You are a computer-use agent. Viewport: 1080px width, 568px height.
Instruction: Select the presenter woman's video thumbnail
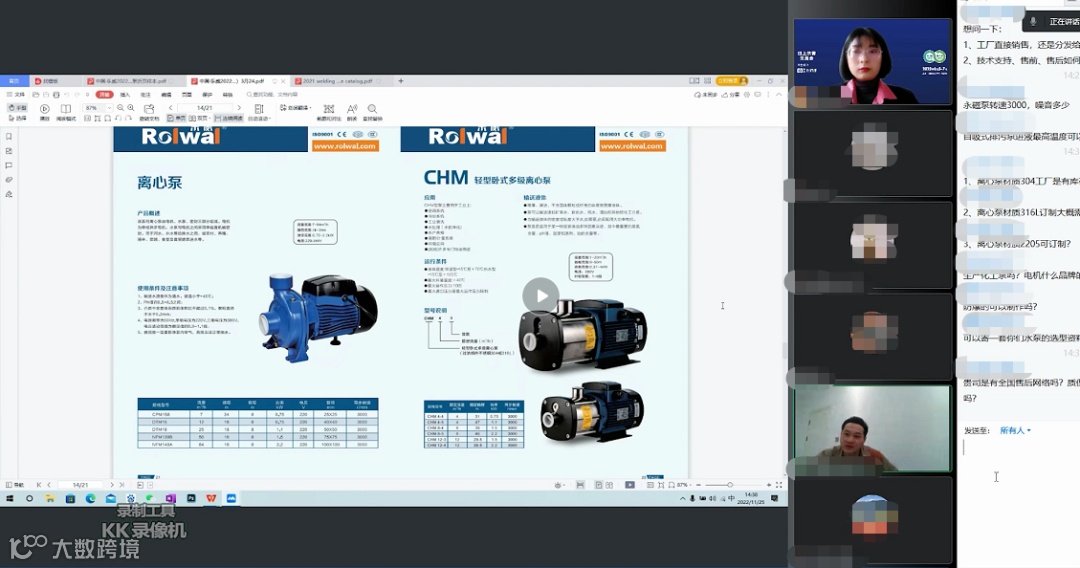872,61
